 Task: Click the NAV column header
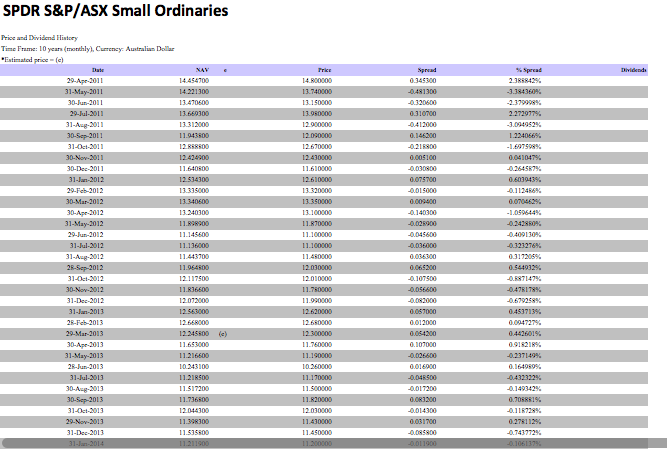(x=202, y=70)
